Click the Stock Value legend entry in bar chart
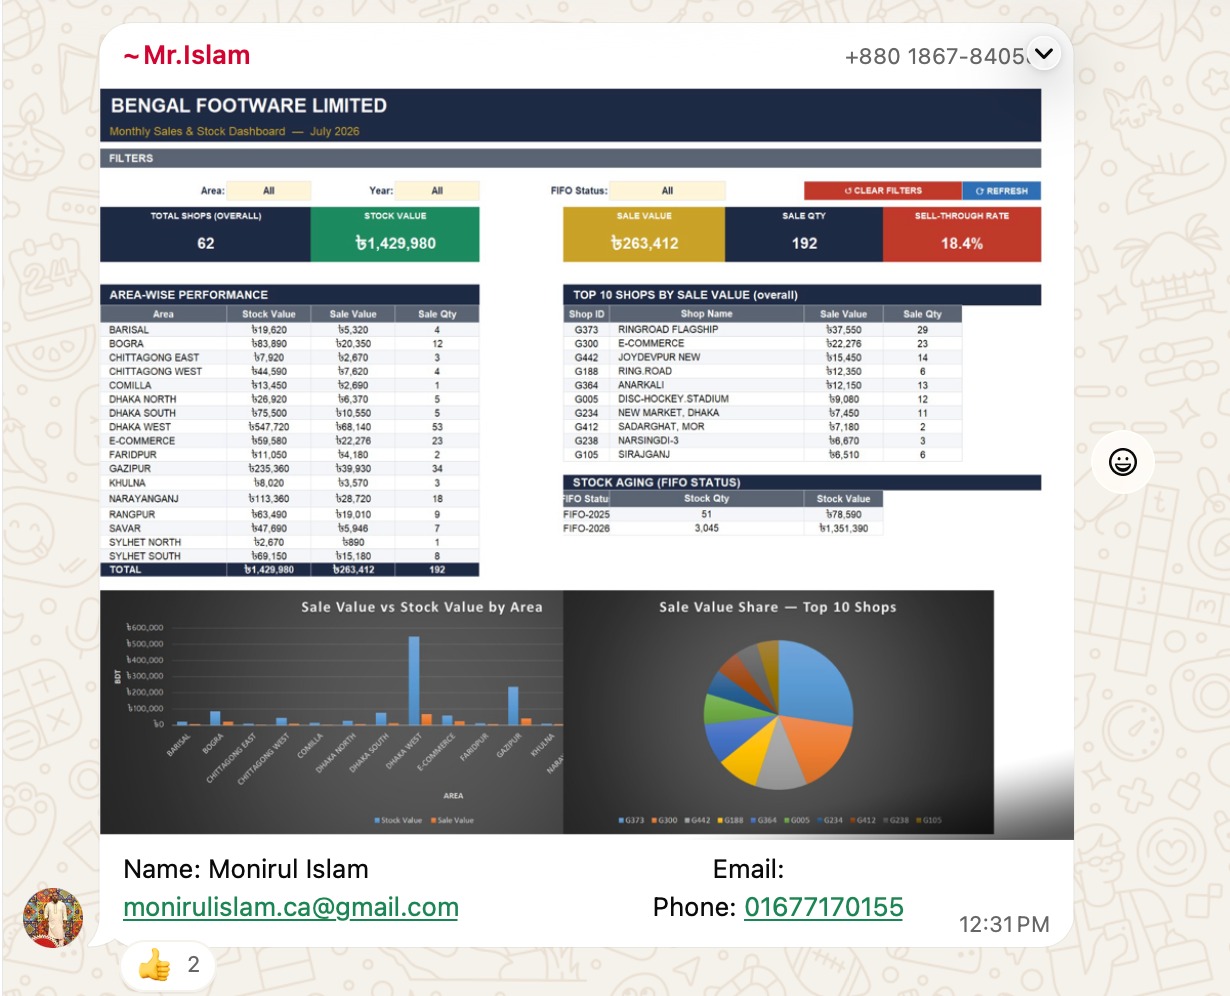The width and height of the screenshot is (1230, 996). point(398,821)
